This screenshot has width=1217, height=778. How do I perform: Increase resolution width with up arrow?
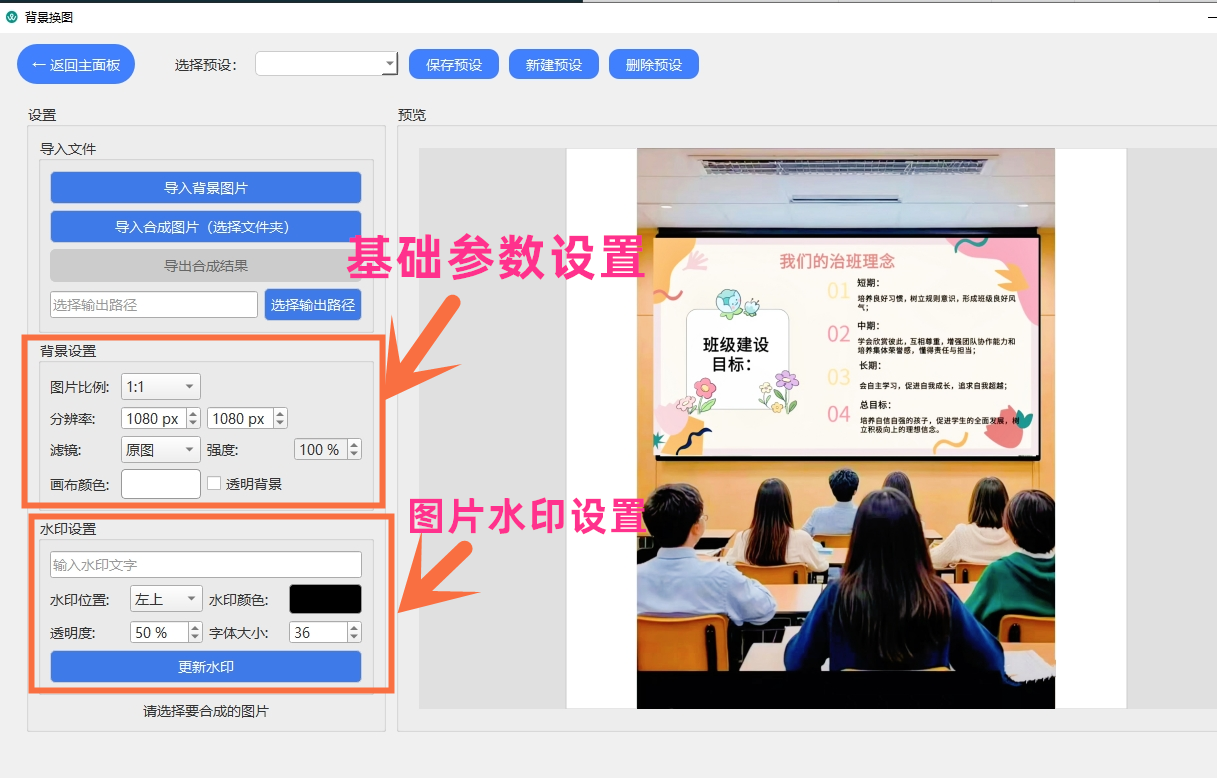pos(194,413)
